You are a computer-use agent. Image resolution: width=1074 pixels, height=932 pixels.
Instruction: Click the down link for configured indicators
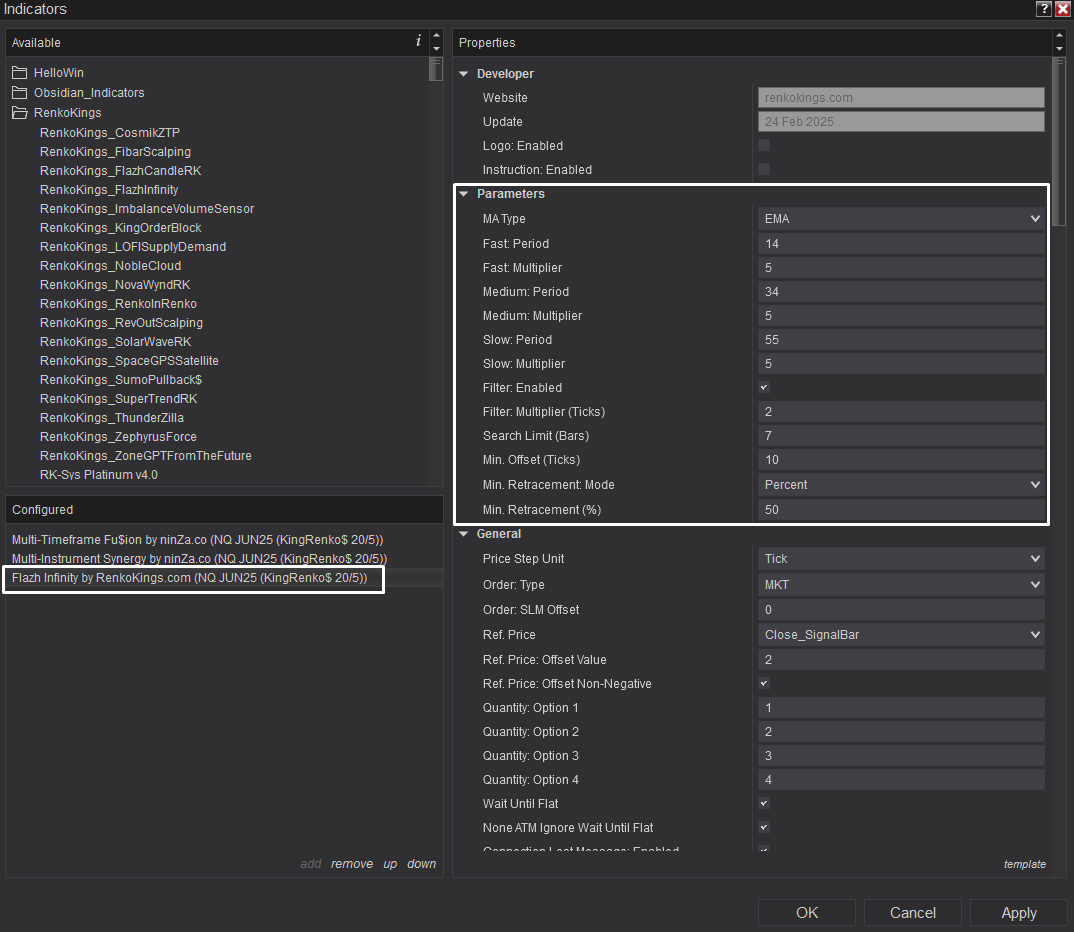(x=421, y=864)
